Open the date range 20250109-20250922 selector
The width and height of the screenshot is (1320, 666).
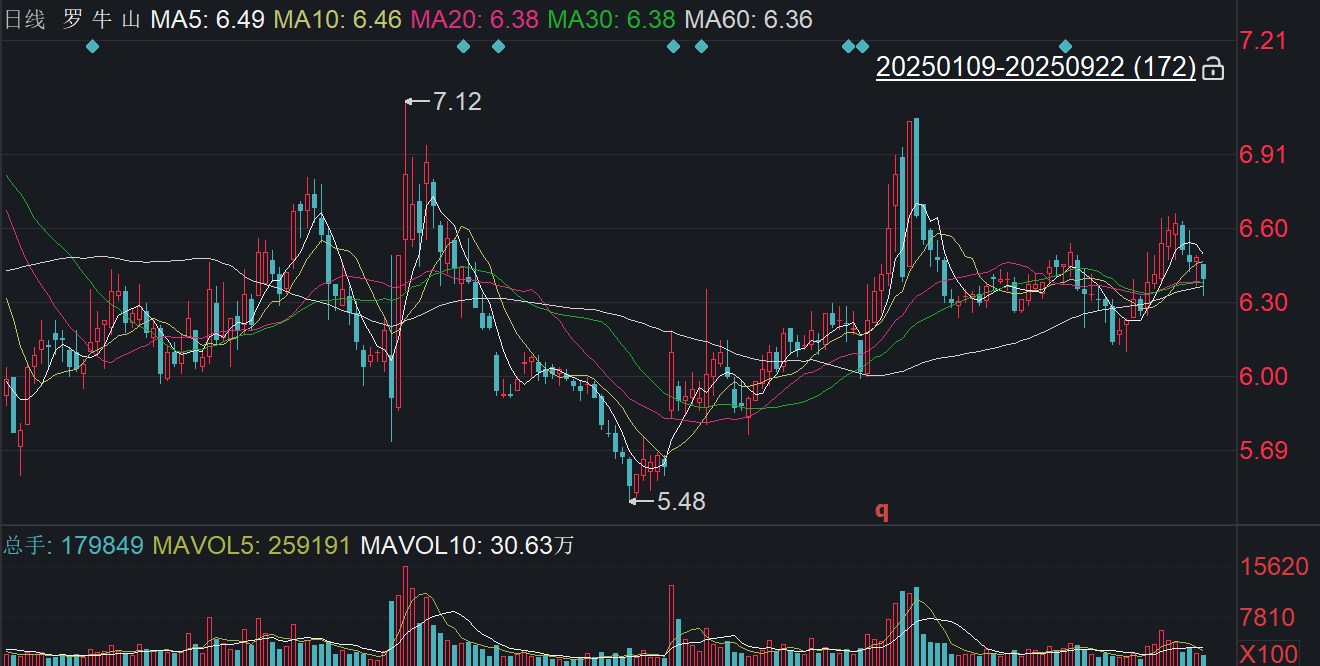point(1035,67)
